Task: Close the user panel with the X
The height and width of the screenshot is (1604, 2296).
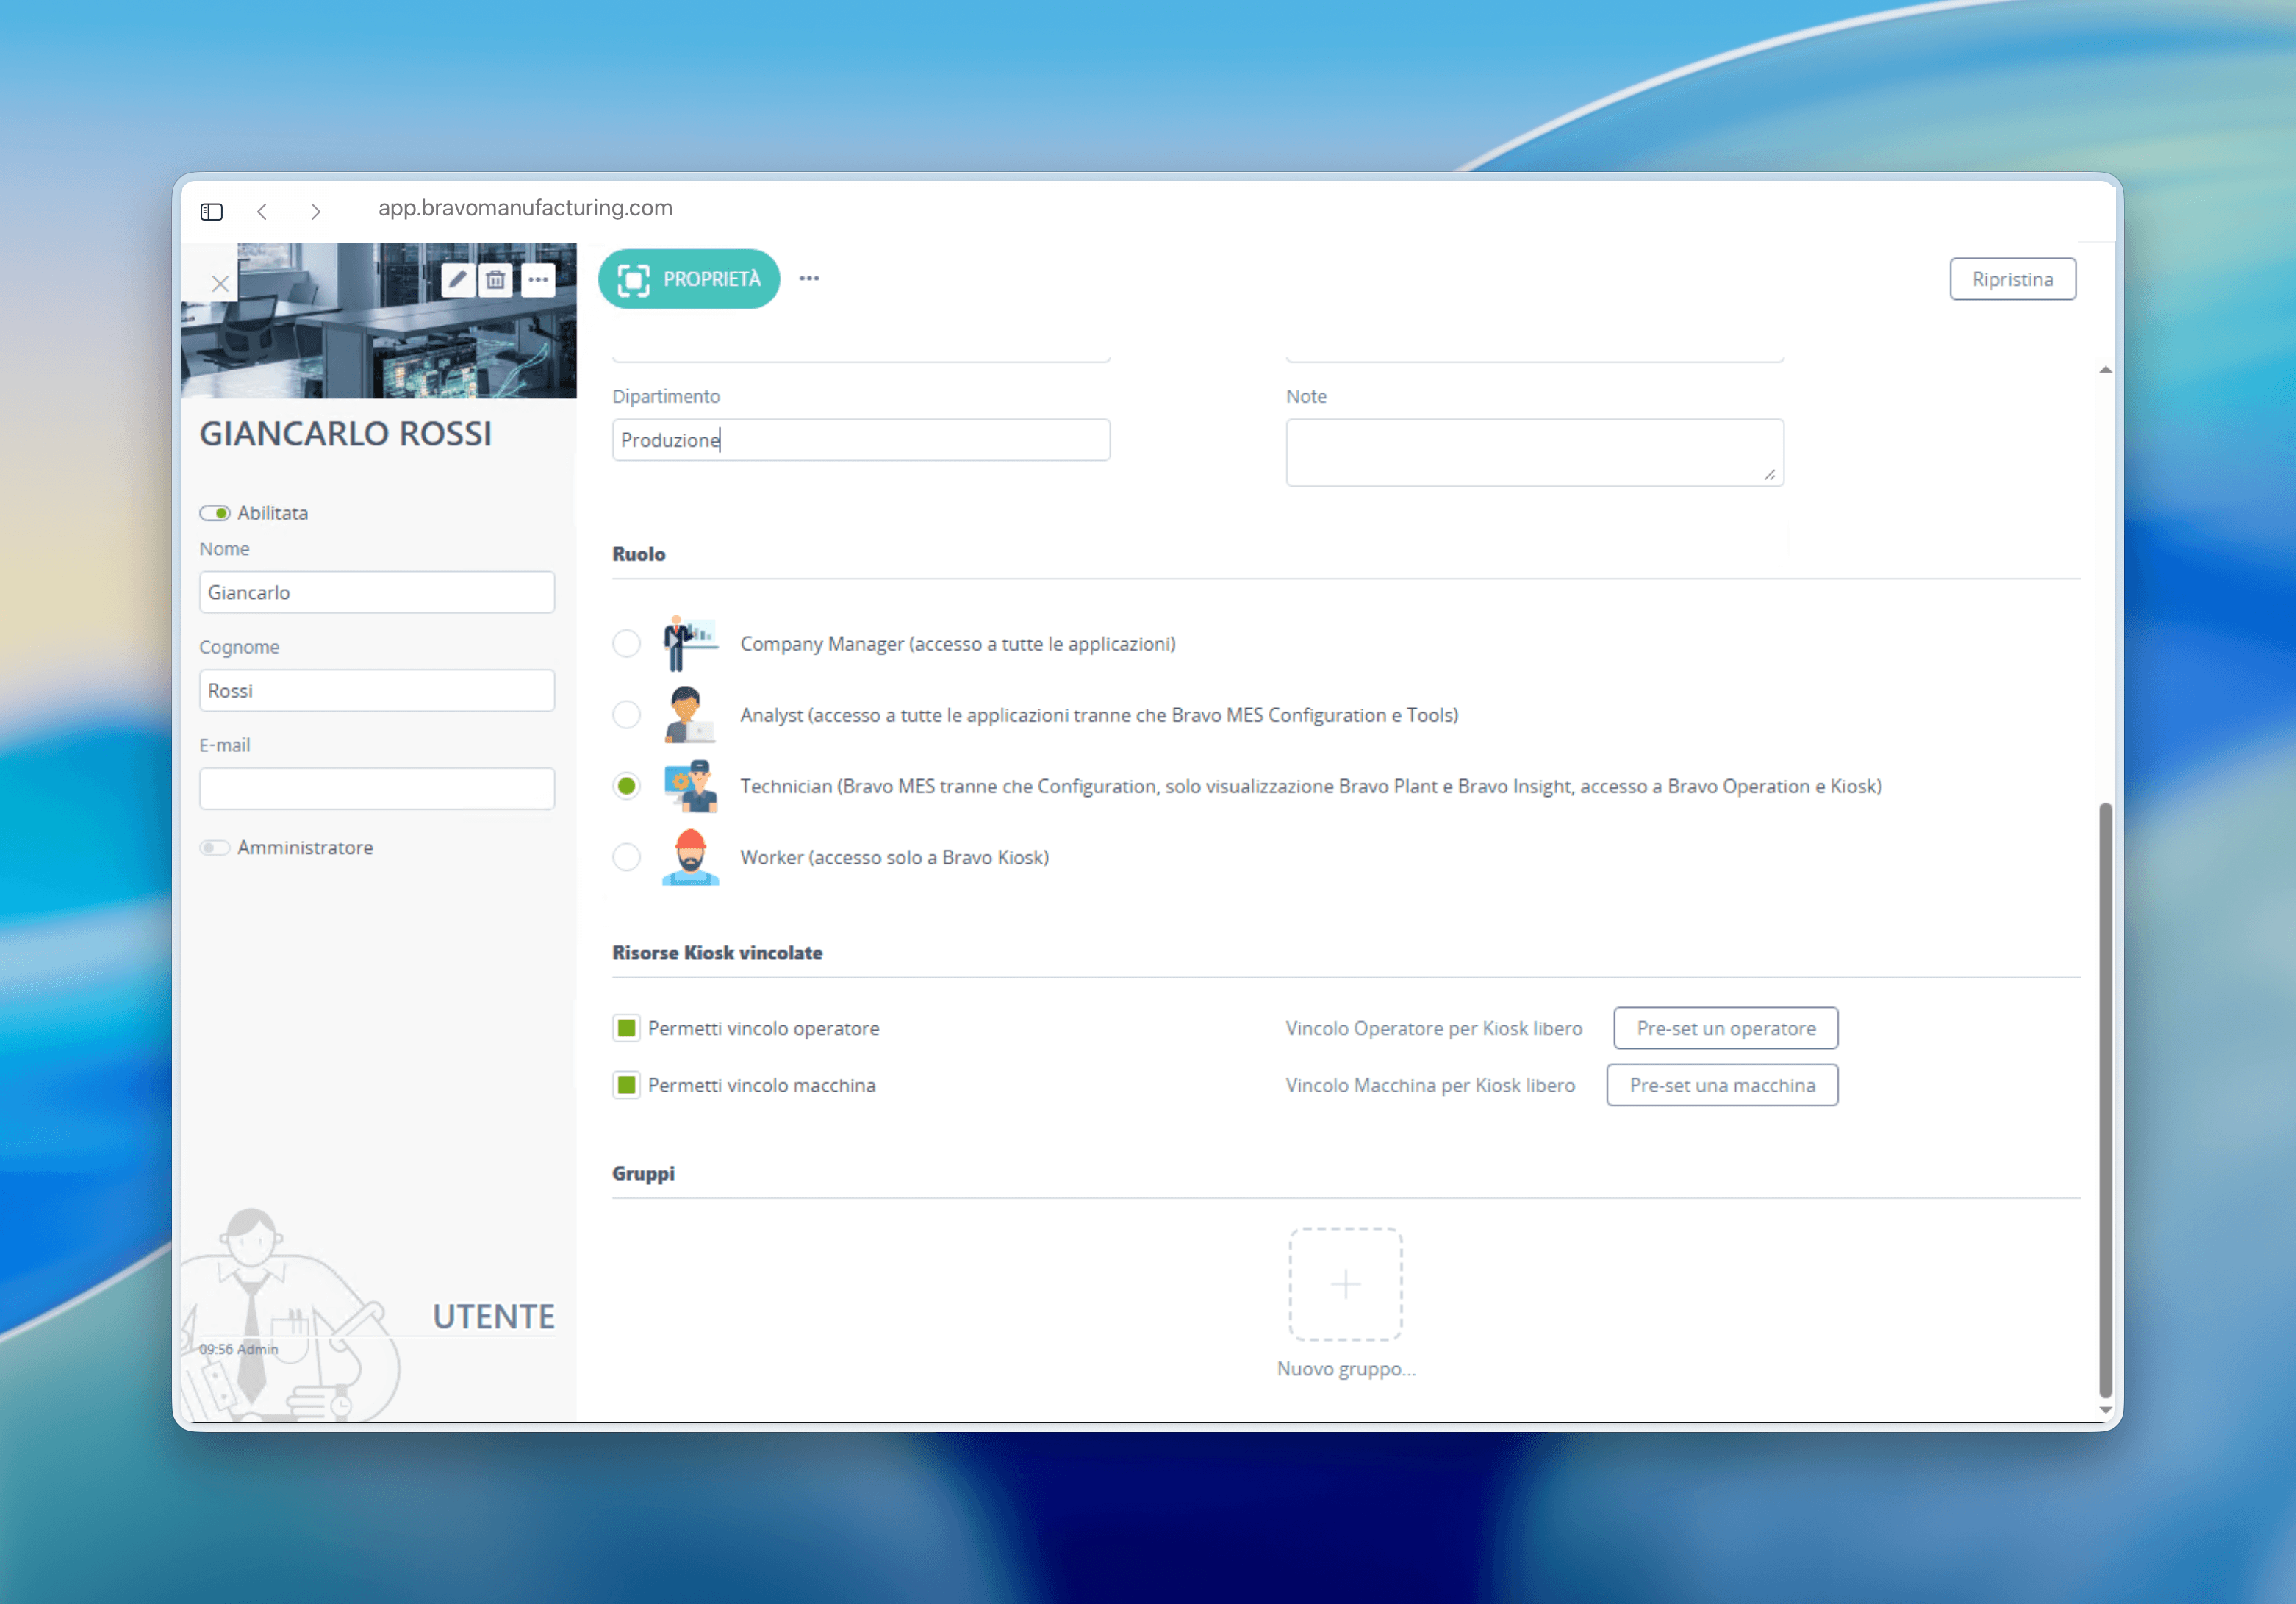Action: click(x=220, y=283)
